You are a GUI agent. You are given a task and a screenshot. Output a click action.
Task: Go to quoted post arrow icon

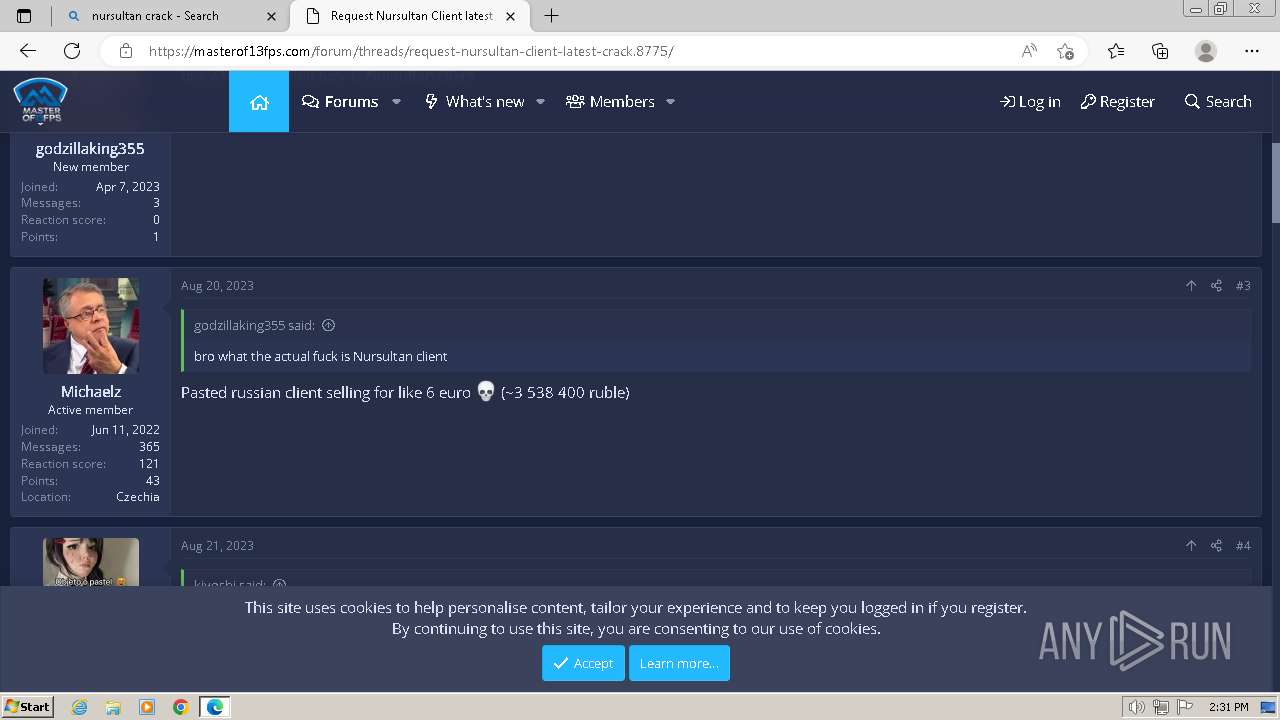tap(328, 325)
